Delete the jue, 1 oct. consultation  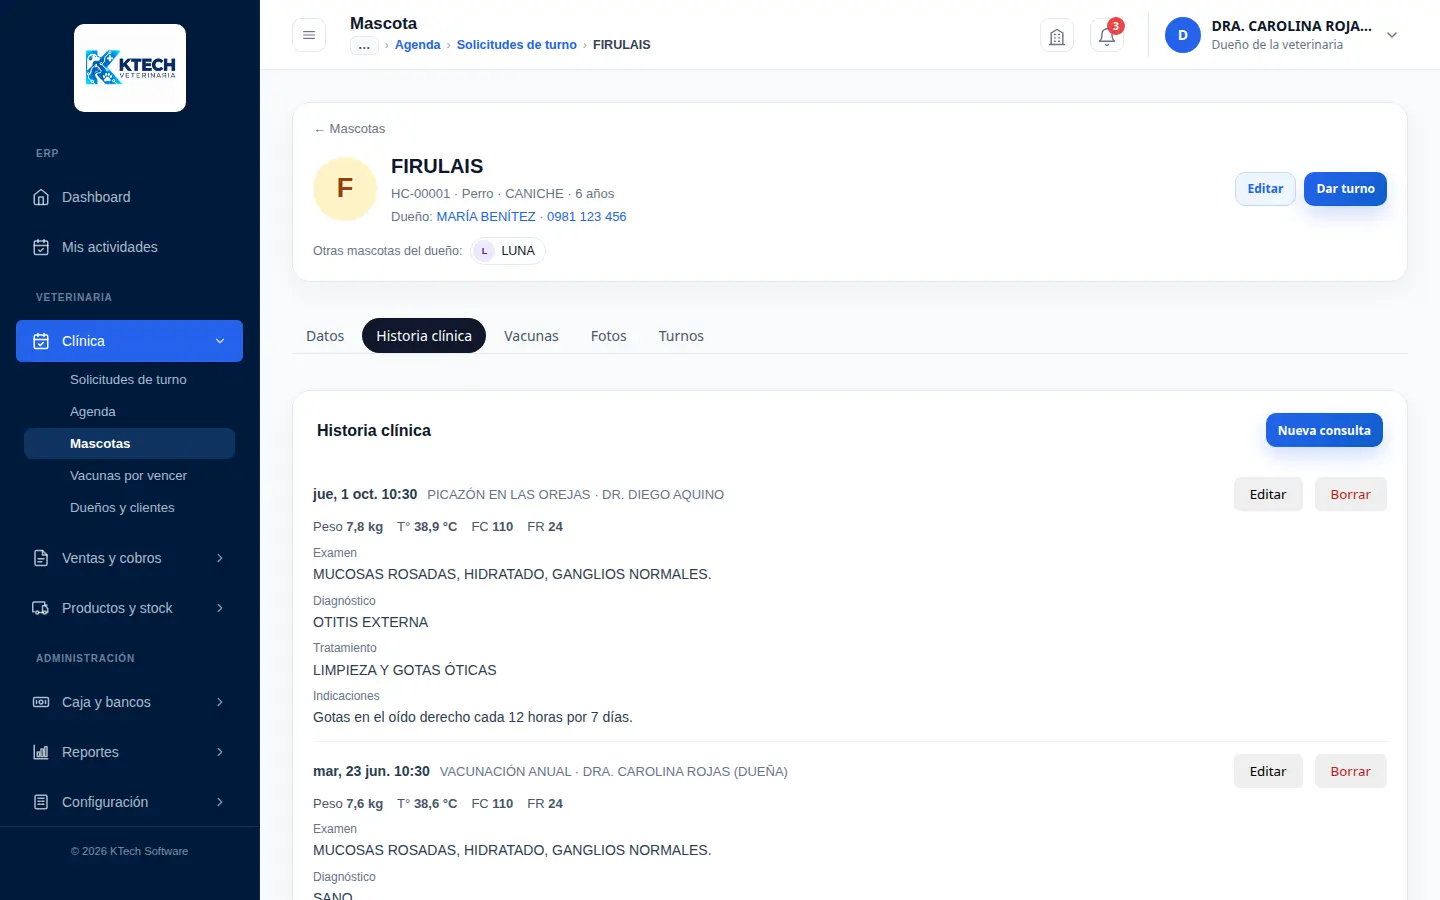tap(1351, 494)
